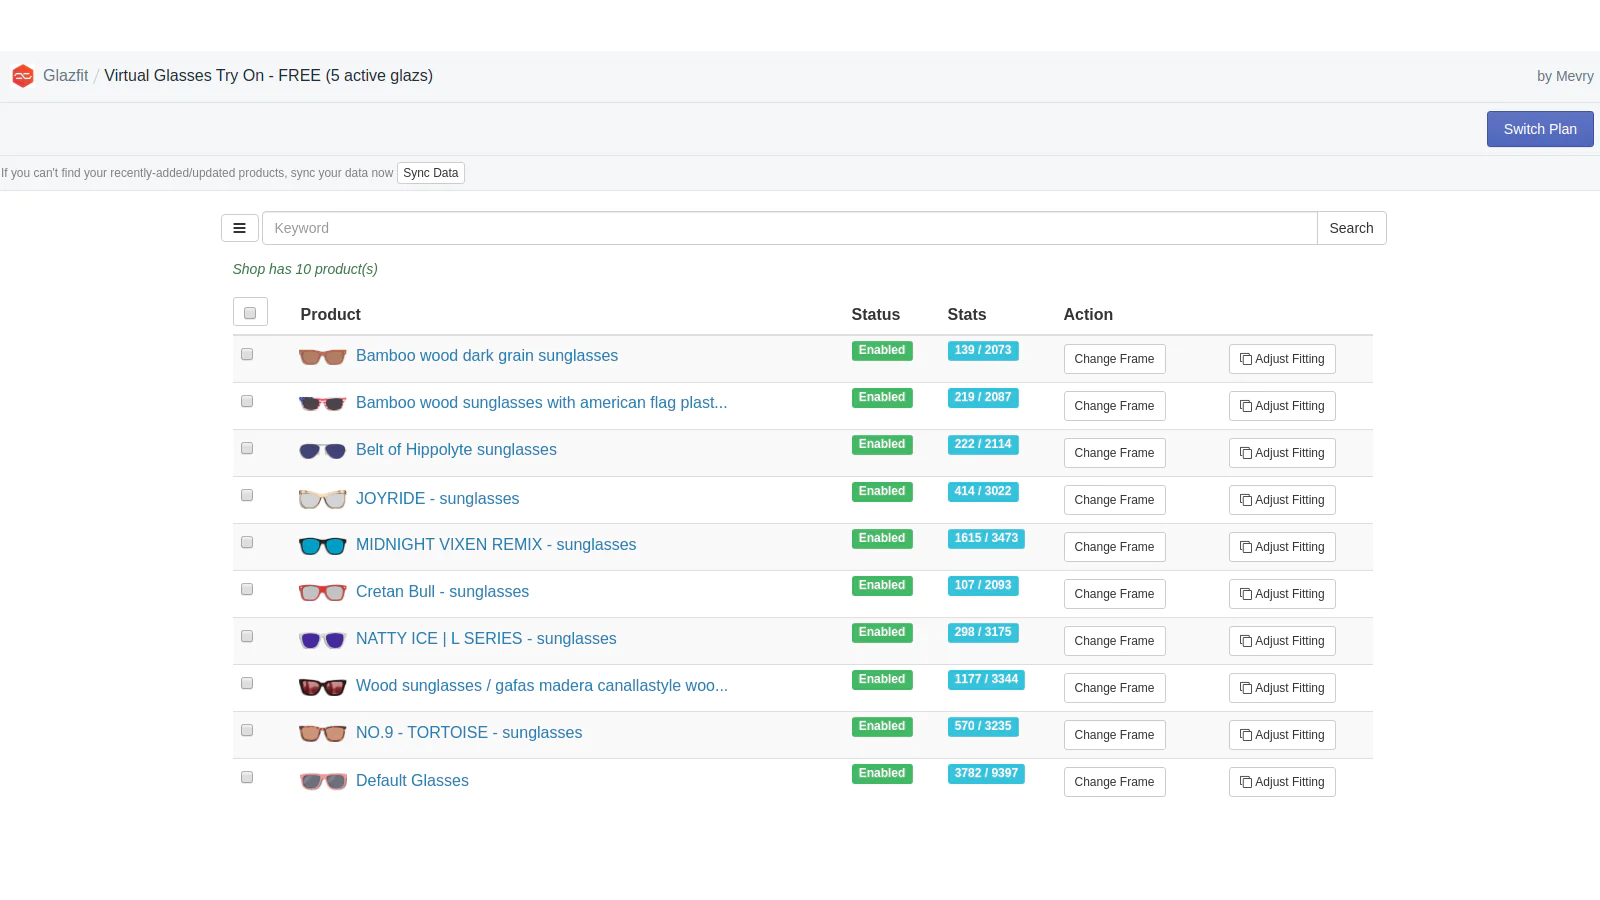The image size is (1600, 900).
Task: Check the Bamboo wood dark grain sunglasses row
Action: tap(247, 354)
